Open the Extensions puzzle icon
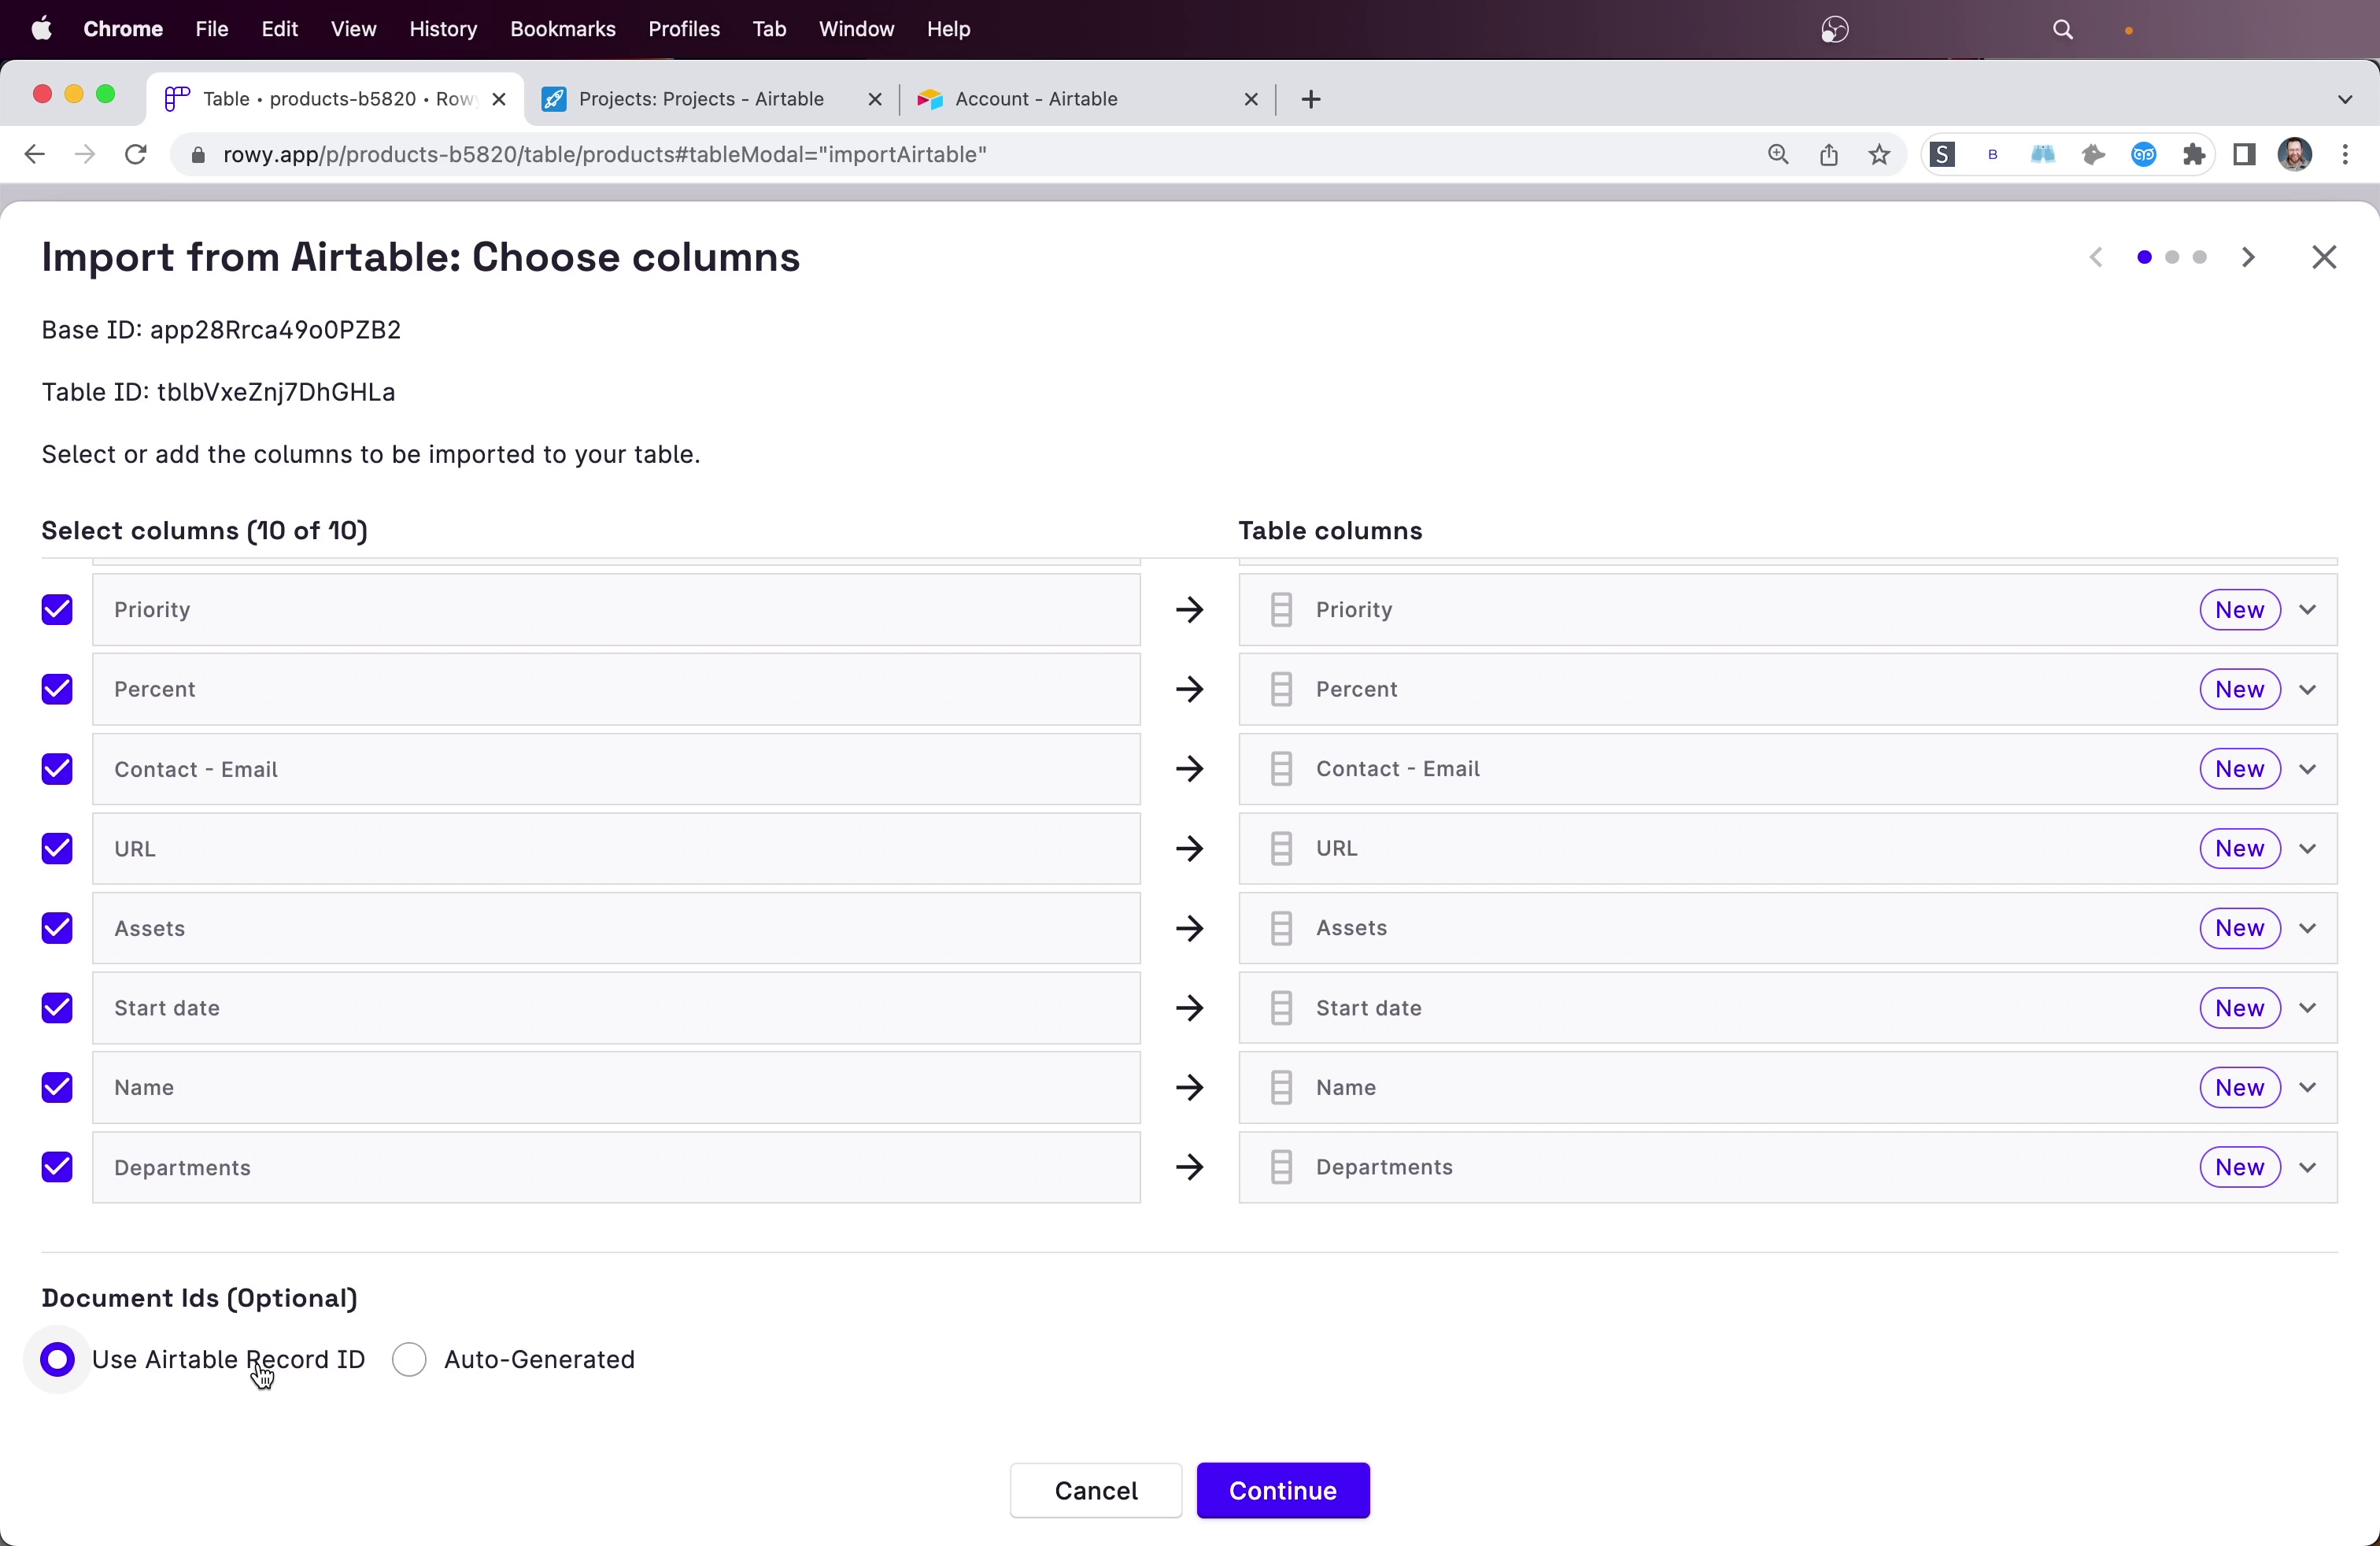The image size is (2380, 1546). pyautogui.click(x=2194, y=155)
